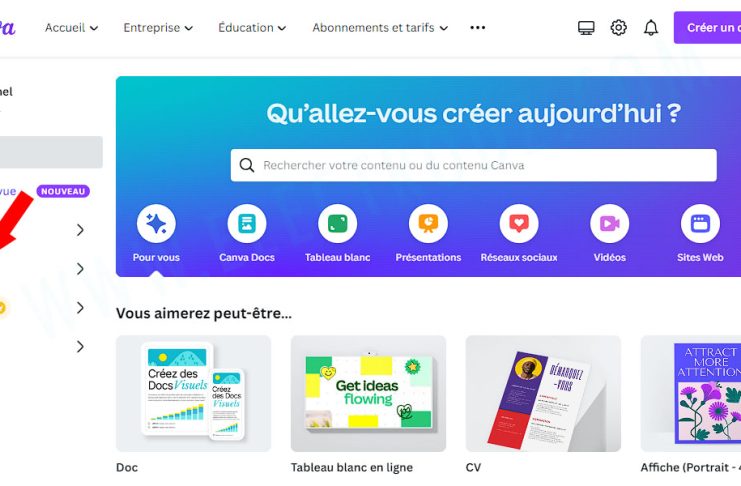Open the Vidéos category icon
Image resolution: width=741 pixels, height=486 pixels.
coord(610,224)
